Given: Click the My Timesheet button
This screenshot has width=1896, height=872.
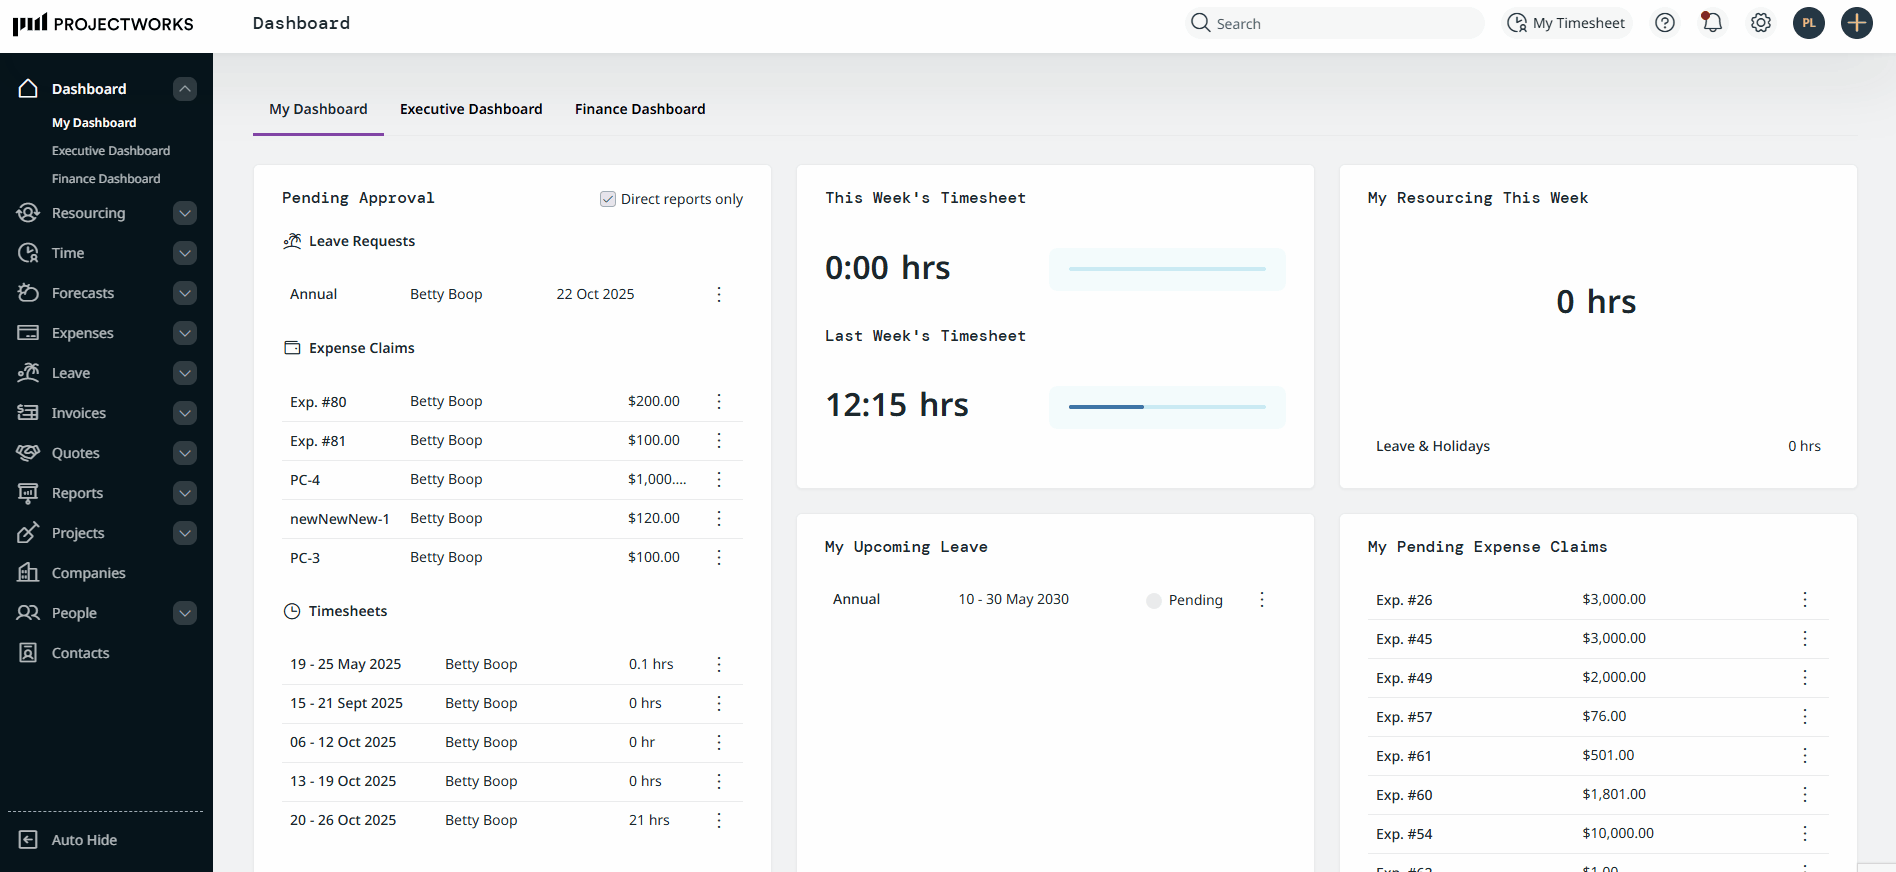Looking at the screenshot, I should [1567, 23].
